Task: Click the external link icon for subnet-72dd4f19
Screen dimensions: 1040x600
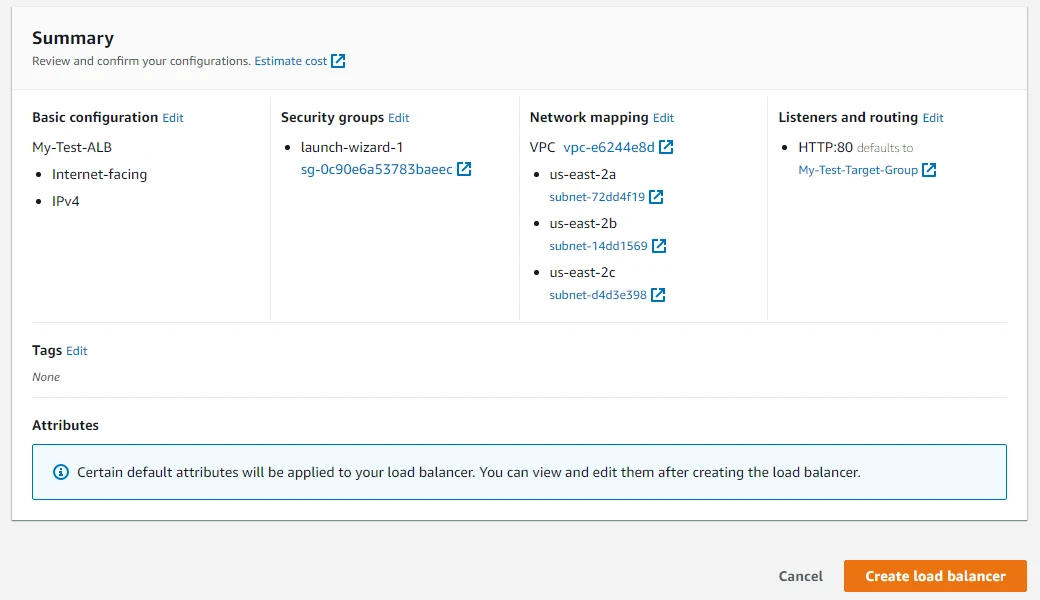Action: pyautogui.click(x=657, y=196)
